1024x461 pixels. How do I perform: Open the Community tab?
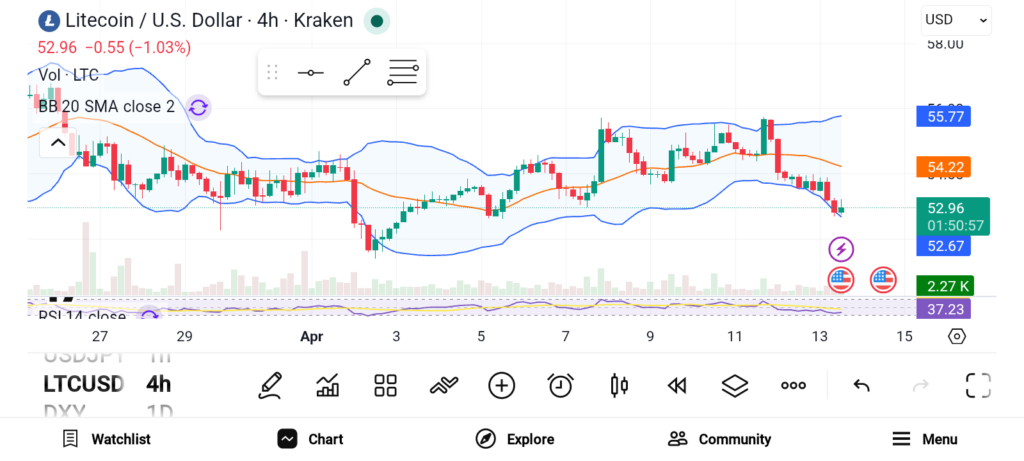[719, 439]
